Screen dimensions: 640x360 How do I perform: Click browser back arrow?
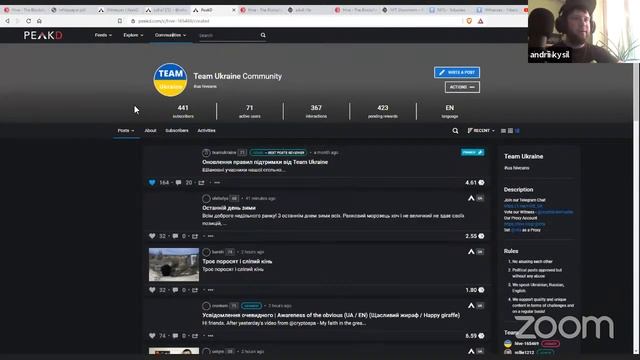7,21
